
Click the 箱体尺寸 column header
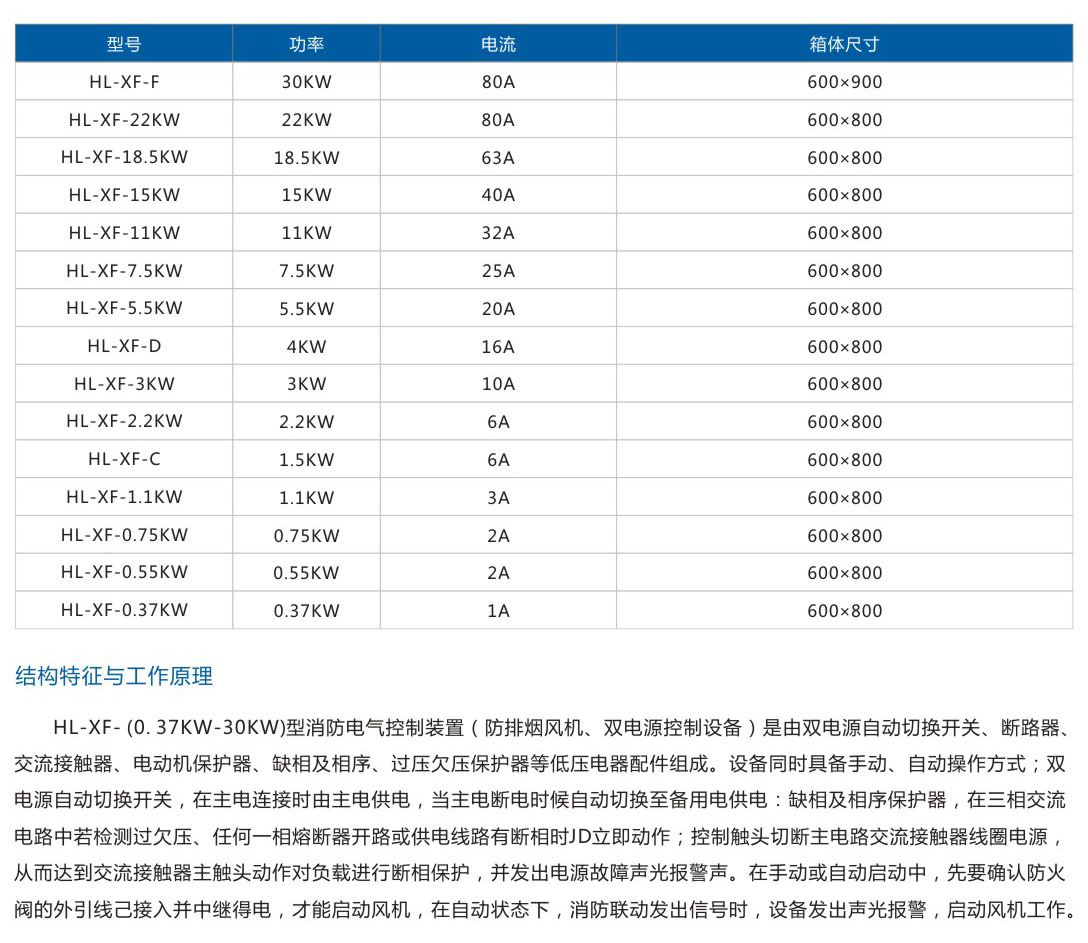(x=844, y=44)
